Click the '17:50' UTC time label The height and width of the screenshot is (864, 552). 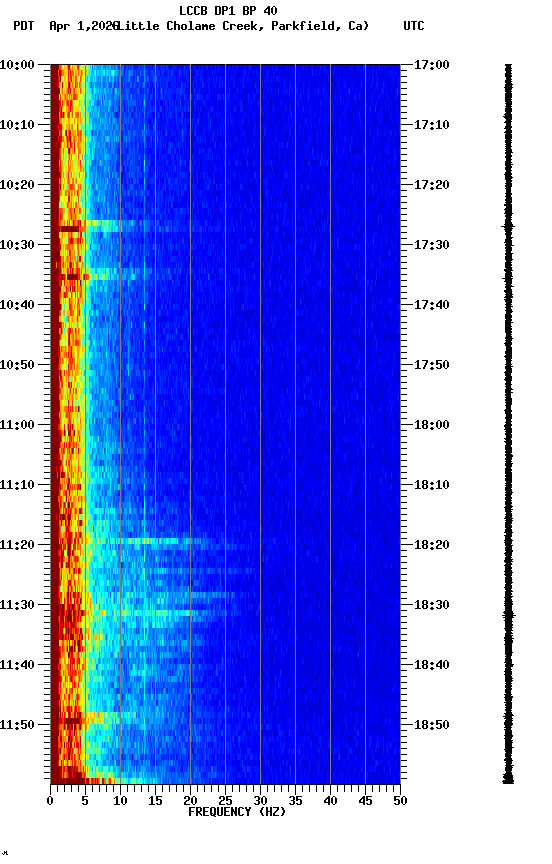(x=431, y=365)
